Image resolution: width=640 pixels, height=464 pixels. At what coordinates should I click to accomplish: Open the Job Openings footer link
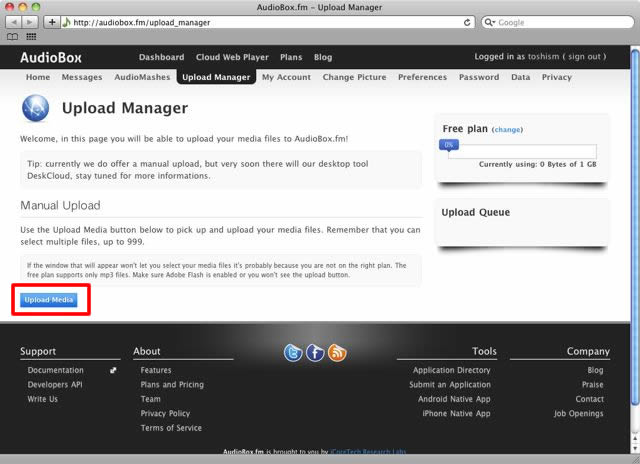pos(578,413)
